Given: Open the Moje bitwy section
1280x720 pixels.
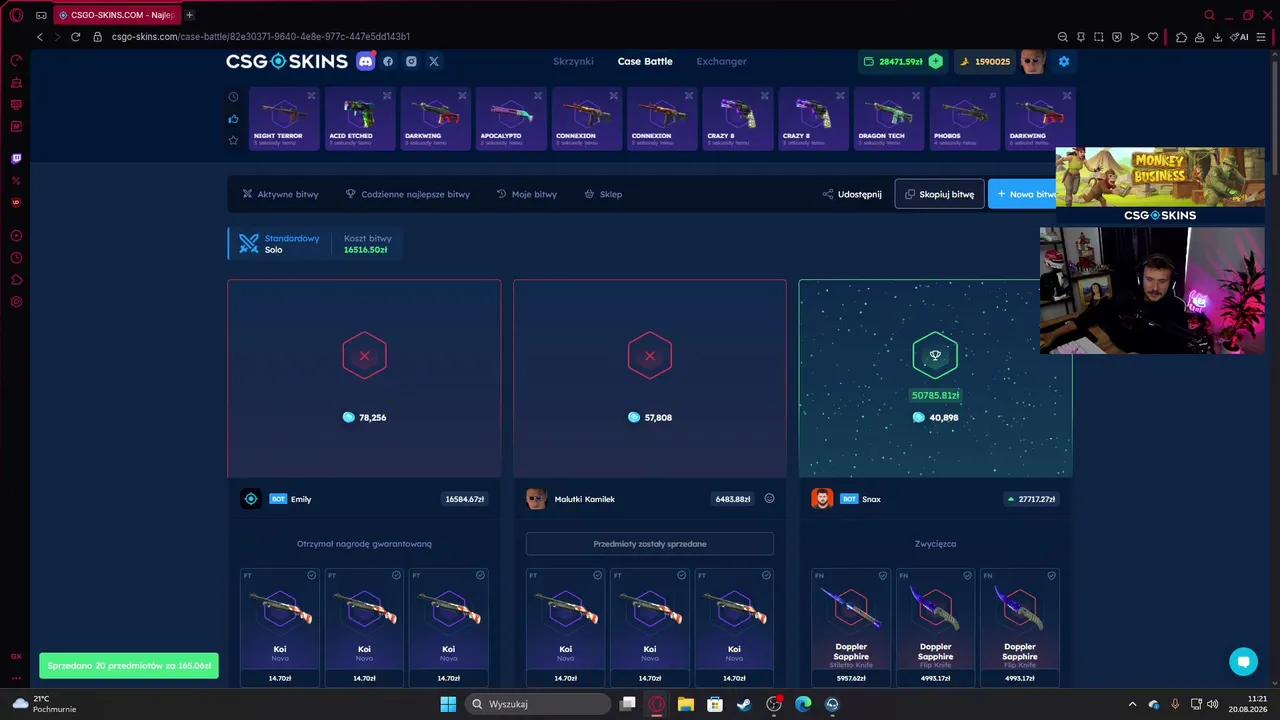Looking at the screenshot, I should click(527, 194).
